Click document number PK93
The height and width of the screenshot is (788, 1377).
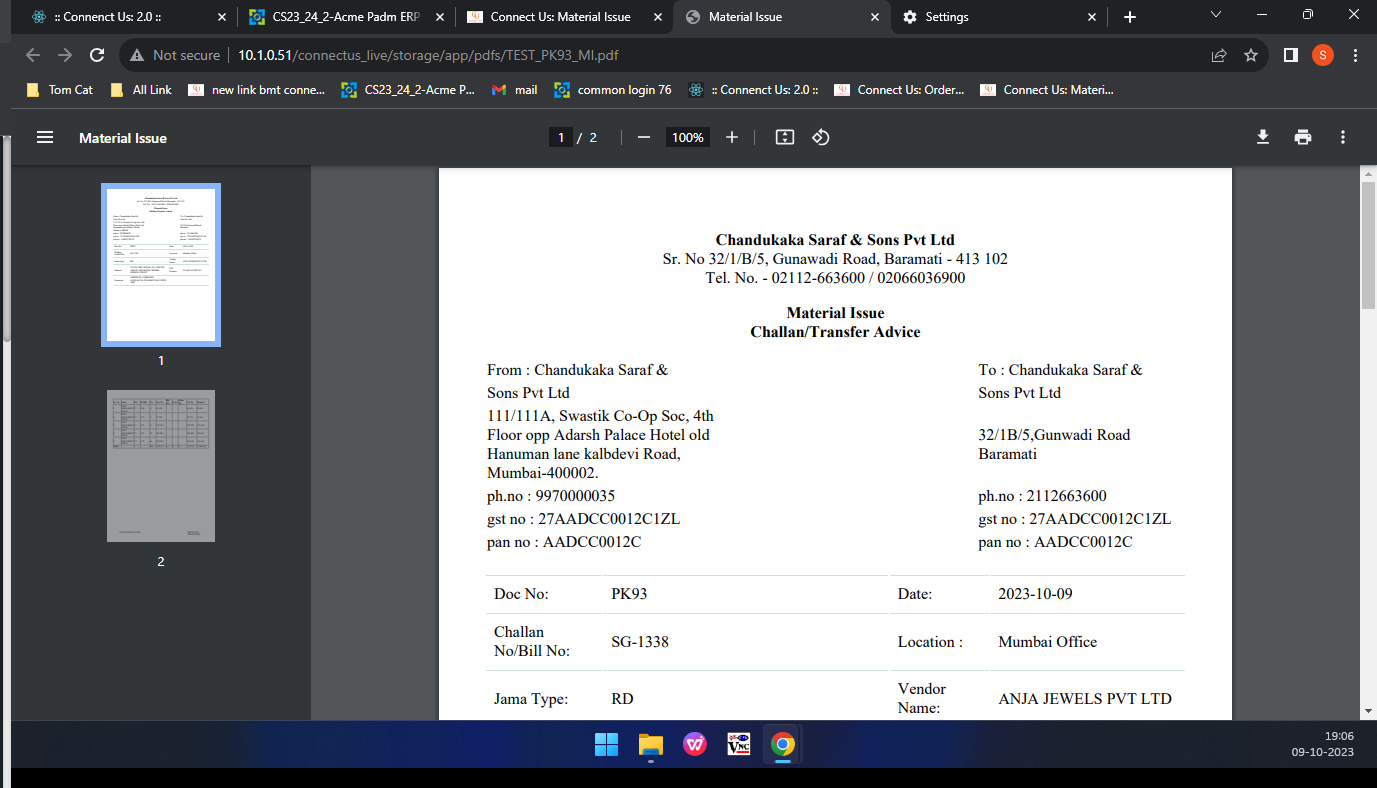pyautogui.click(x=629, y=594)
